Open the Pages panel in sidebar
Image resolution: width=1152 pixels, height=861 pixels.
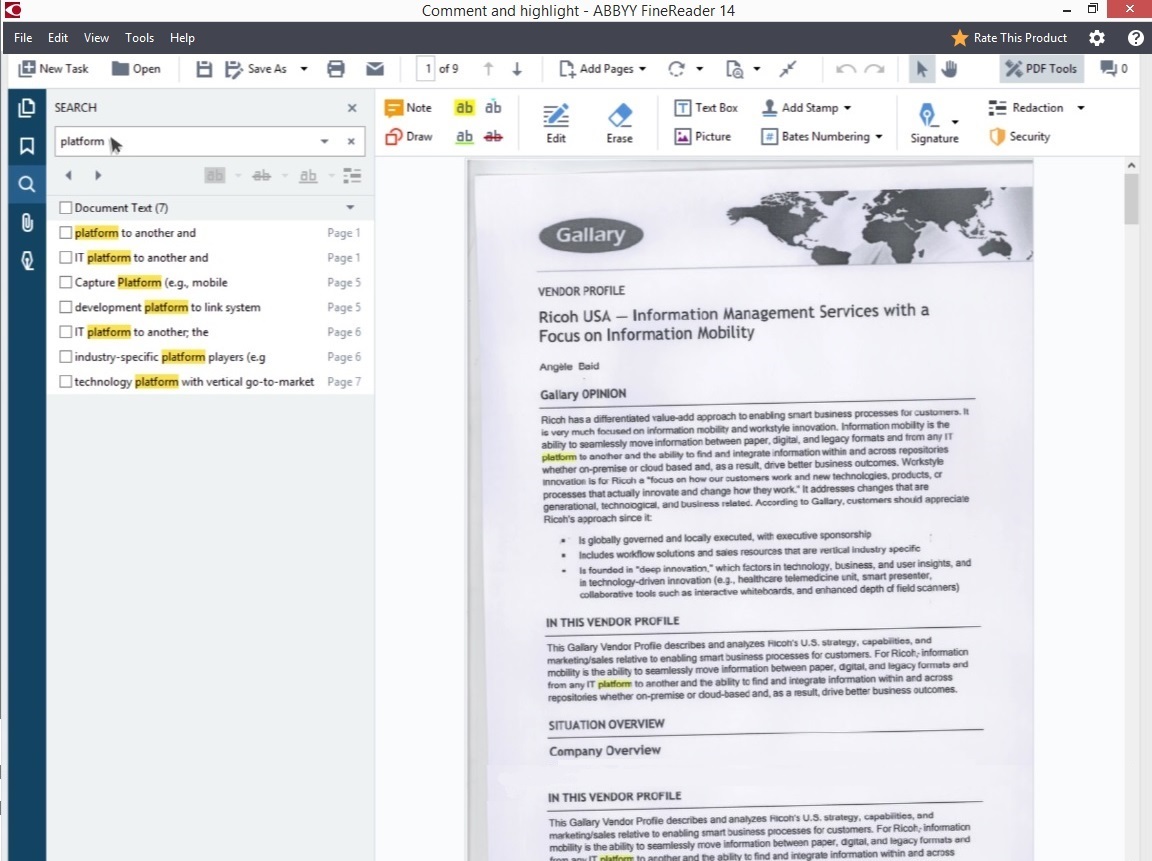click(x=26, y=108)
